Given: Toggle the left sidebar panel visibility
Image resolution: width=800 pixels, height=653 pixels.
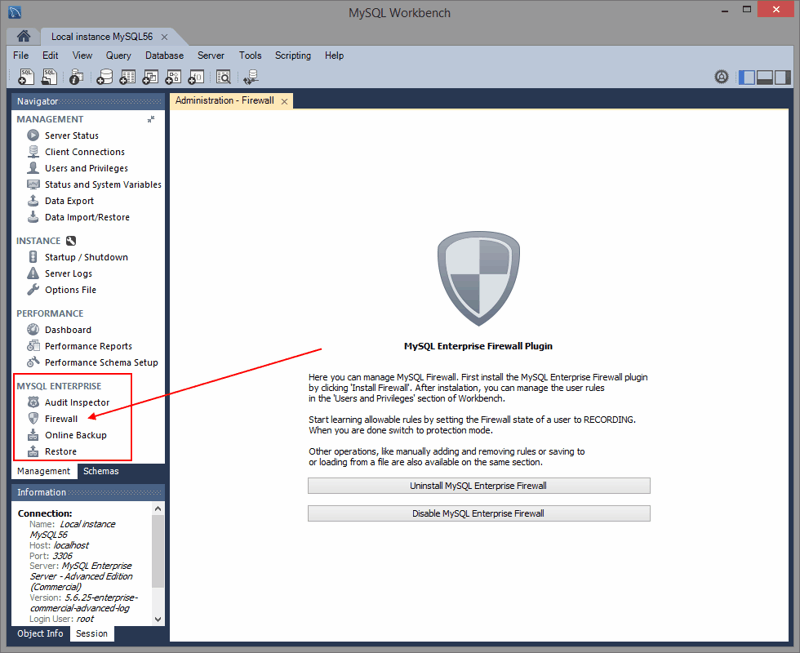Looking at the screenshot, I should 746,78.
